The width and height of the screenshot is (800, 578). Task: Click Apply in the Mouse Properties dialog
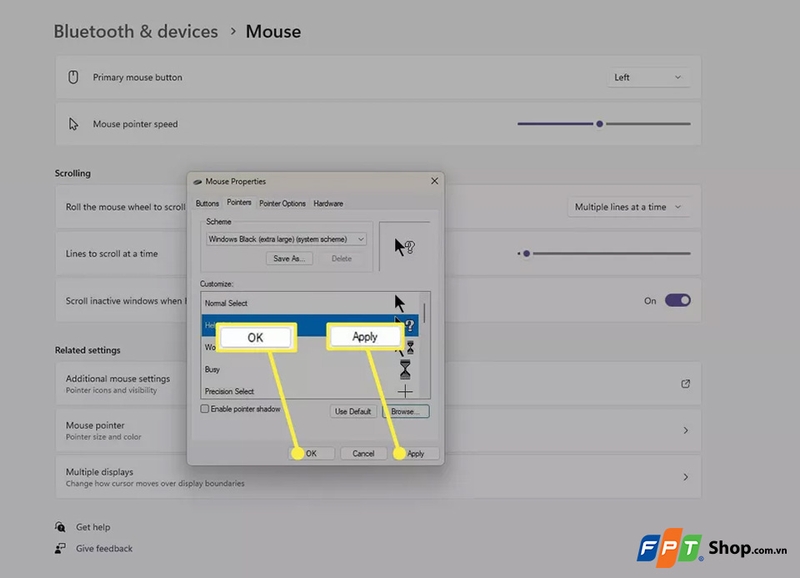click(415, 454)
